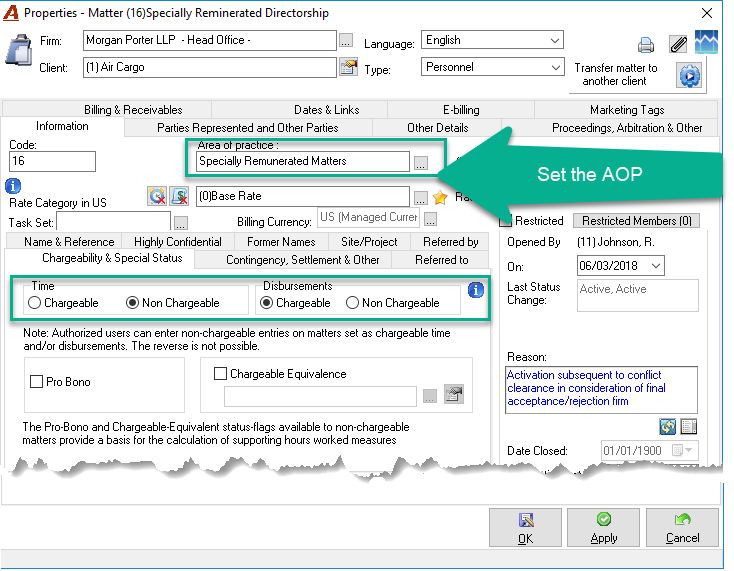Open the Task Set ellipsis browse button
The width and height of the screenshot is (734, 571).
pos(181,223)
